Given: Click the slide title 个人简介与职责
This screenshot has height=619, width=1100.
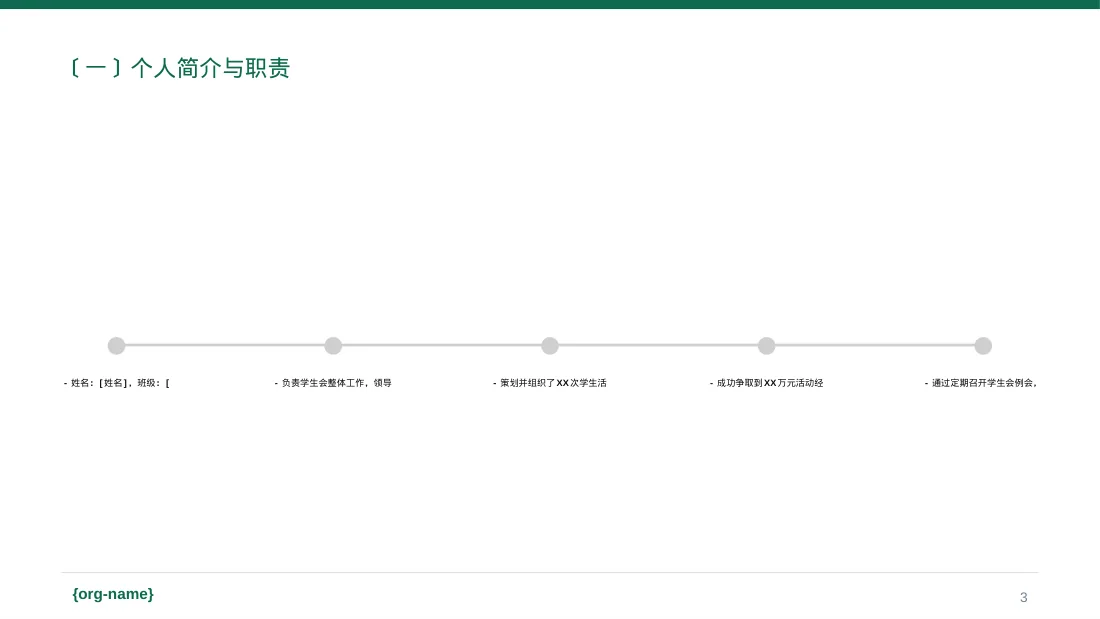Looking at the screenshot, I should [178, 68].
